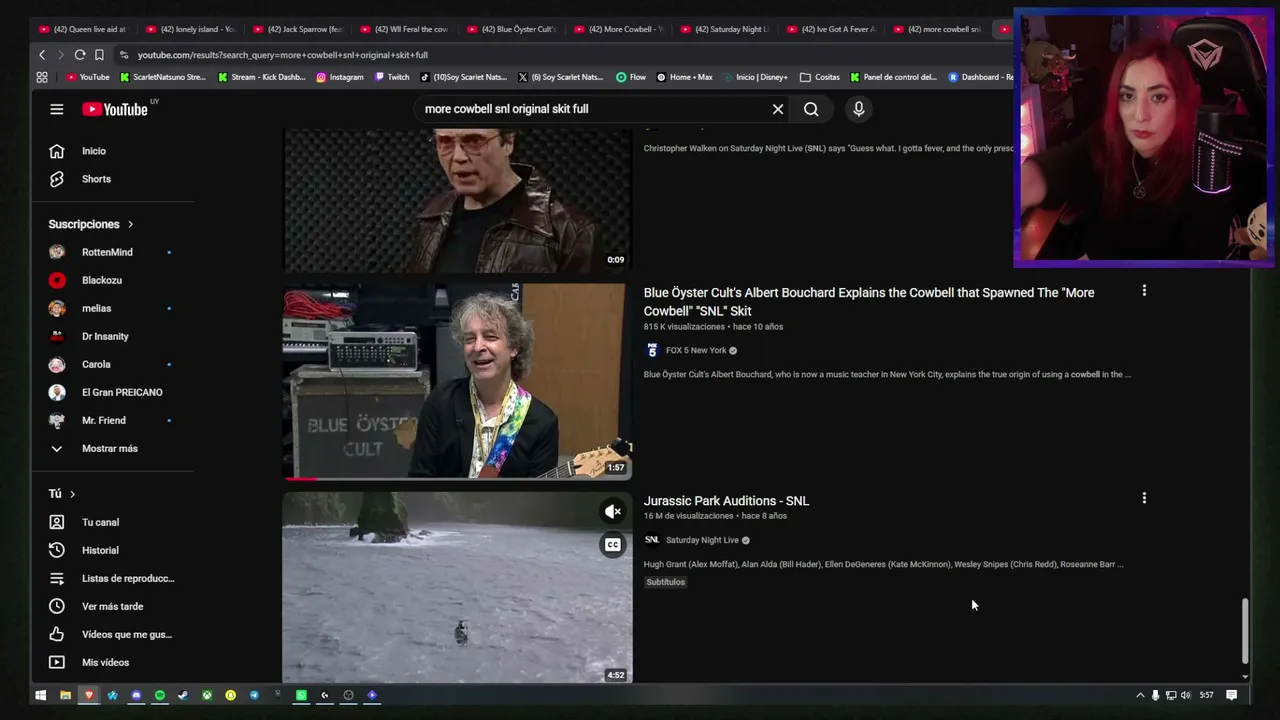Start voice search with the microphone icon
This screenshot has height=720, width=1280.
858,109
